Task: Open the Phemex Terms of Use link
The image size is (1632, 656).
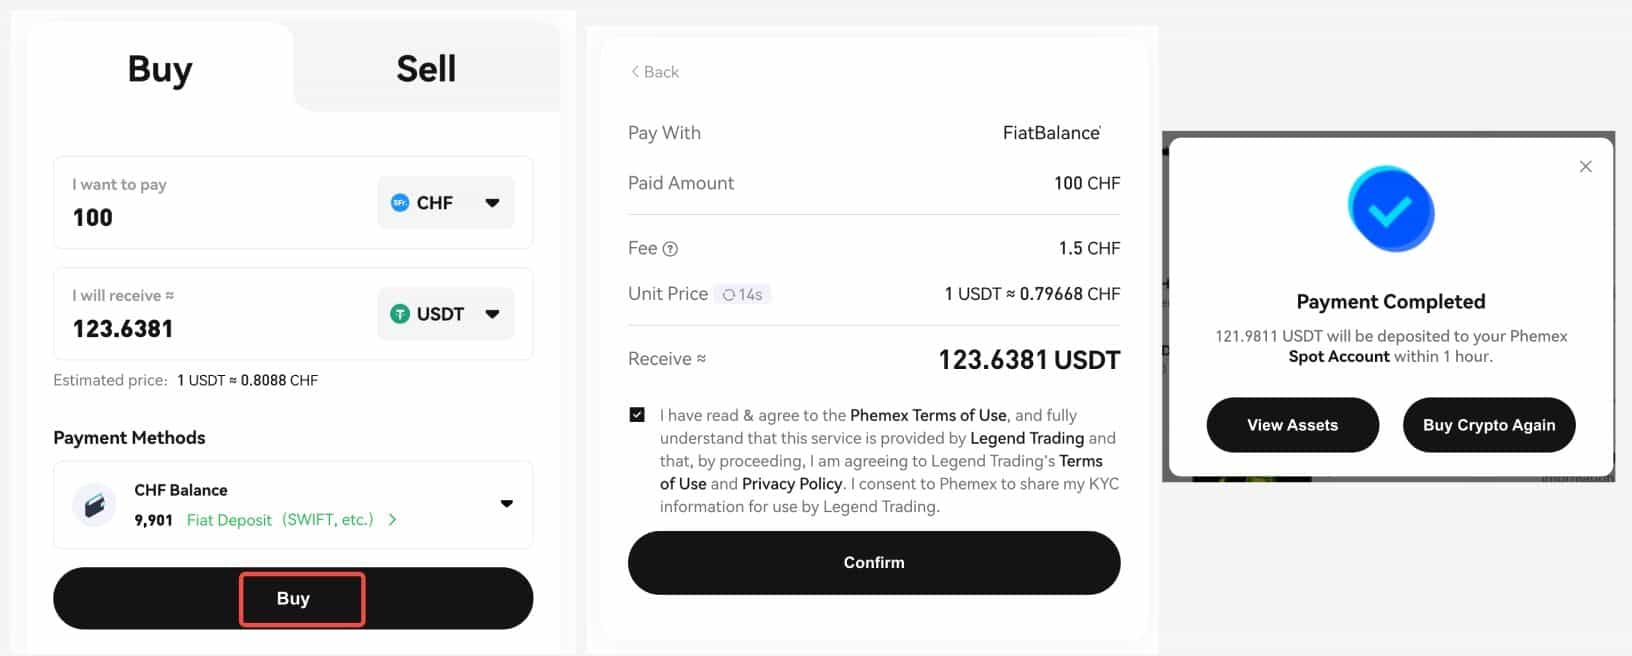Action: (x=928, y=415)
